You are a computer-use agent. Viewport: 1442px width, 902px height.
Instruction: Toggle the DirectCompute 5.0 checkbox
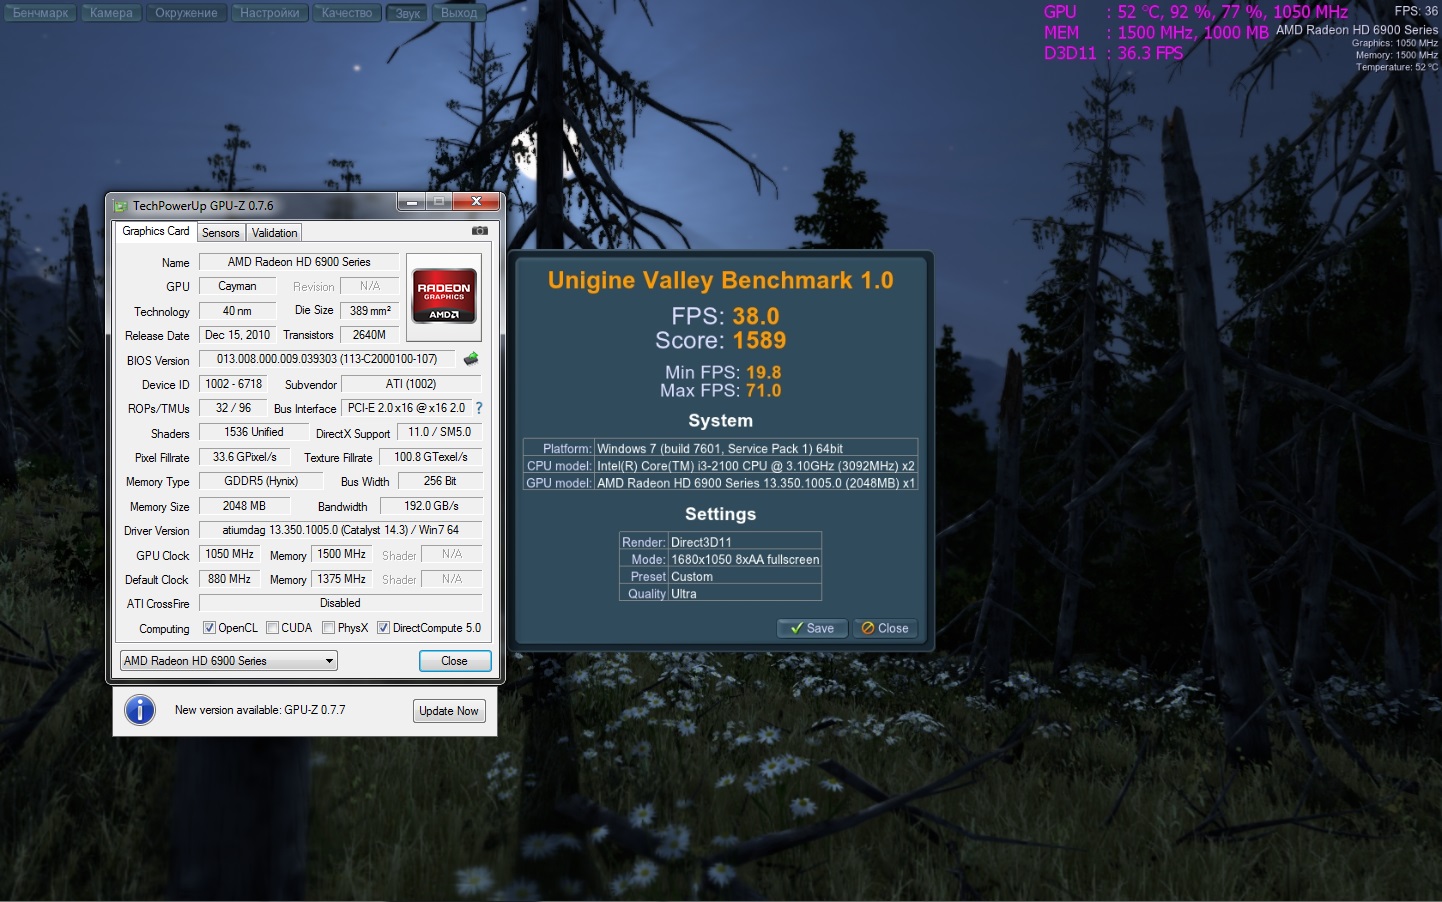point(383,628)
